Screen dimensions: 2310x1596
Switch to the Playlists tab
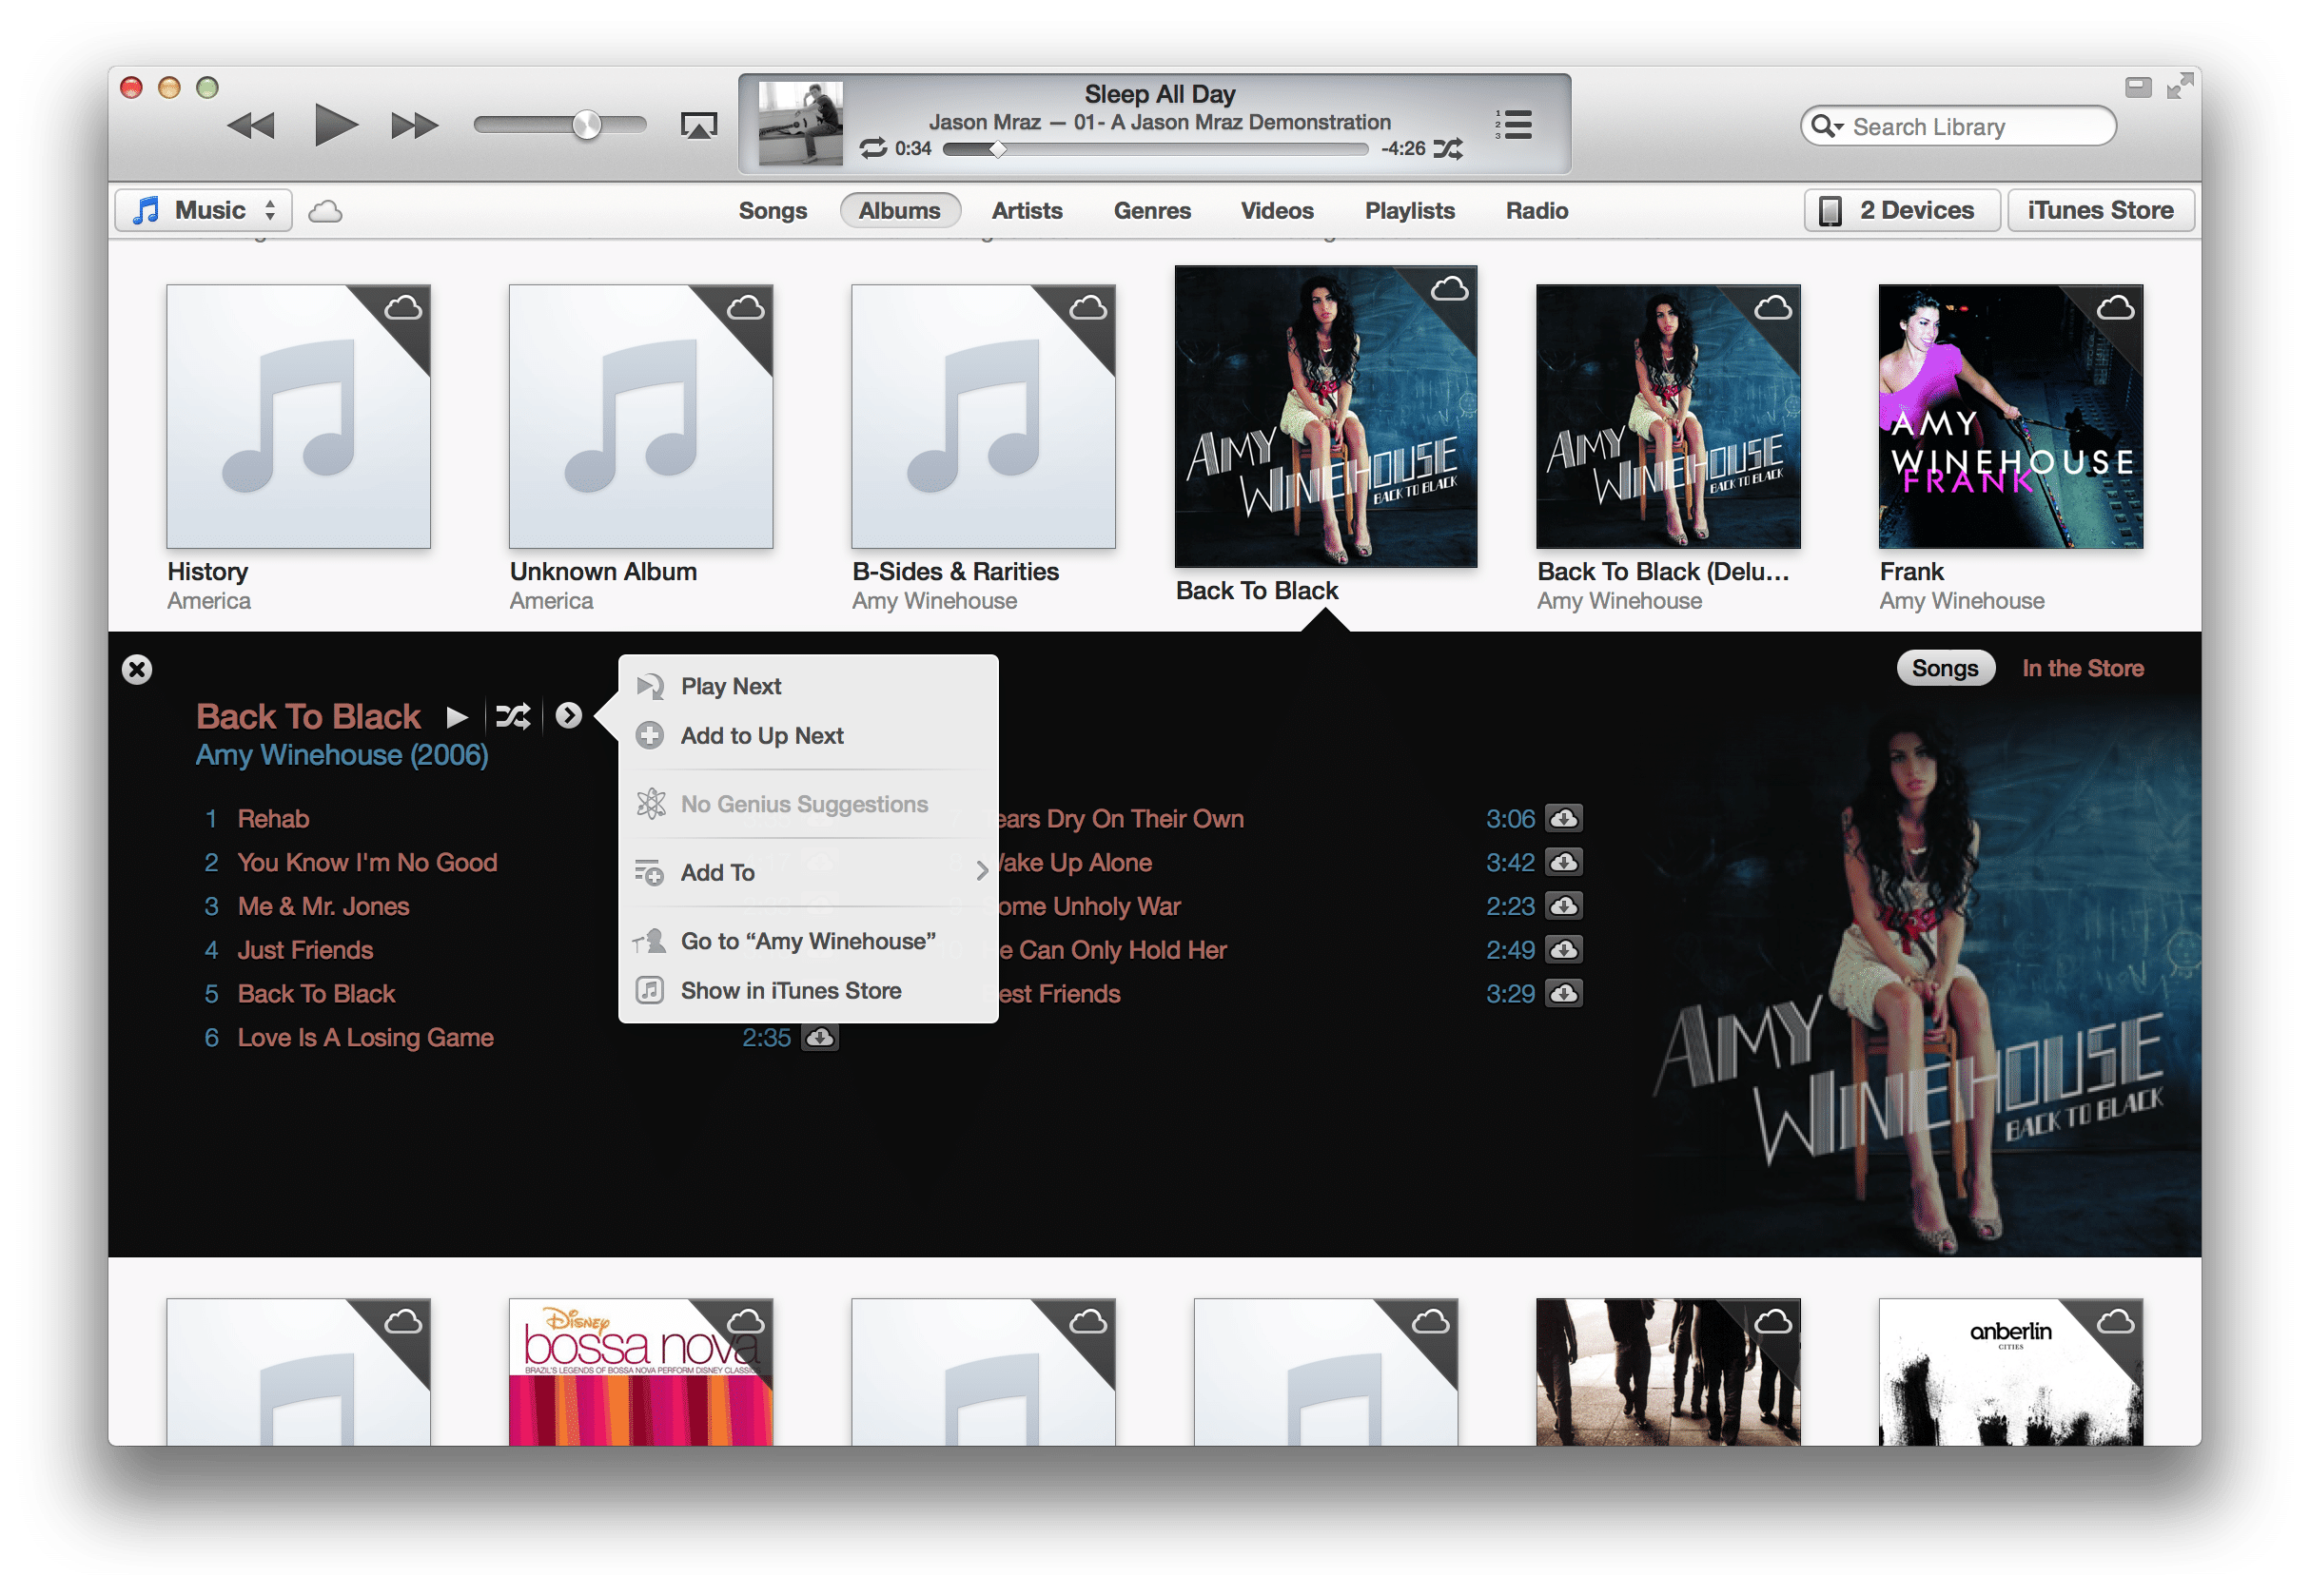click(x=1410, y=211)
